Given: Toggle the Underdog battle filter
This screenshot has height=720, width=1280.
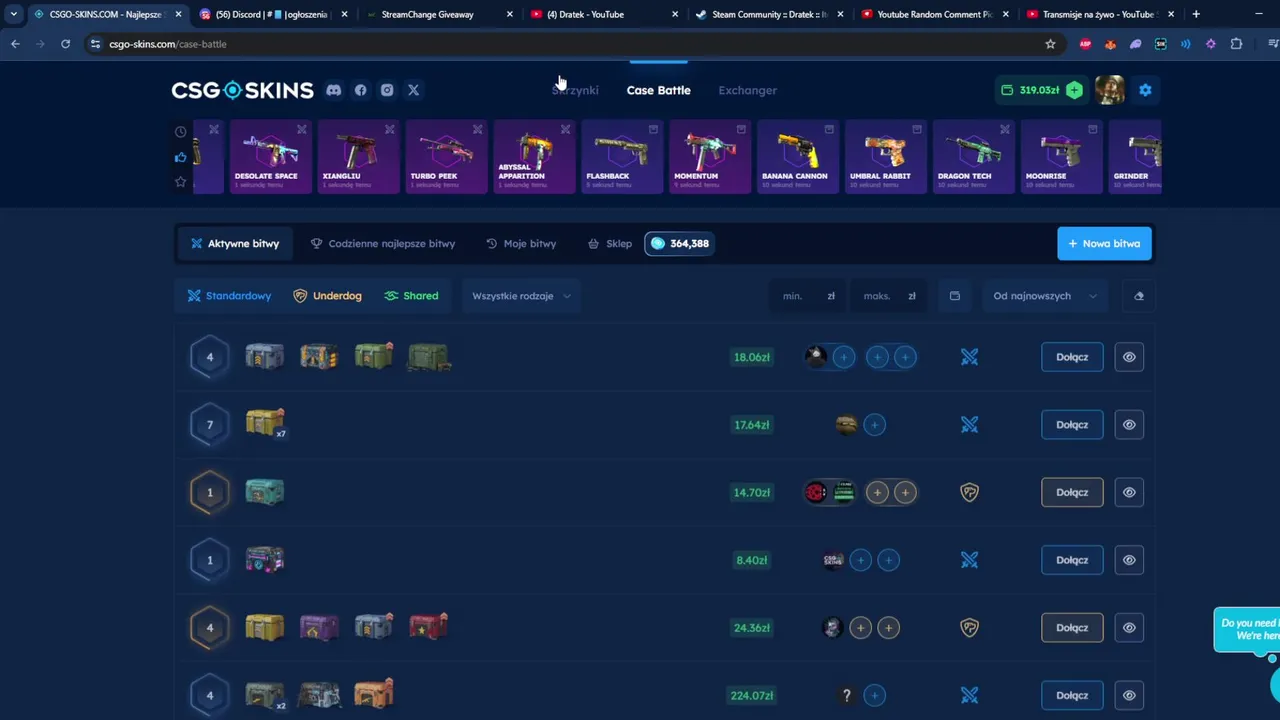Looking at the screenshot, I should tap(327, 296).
